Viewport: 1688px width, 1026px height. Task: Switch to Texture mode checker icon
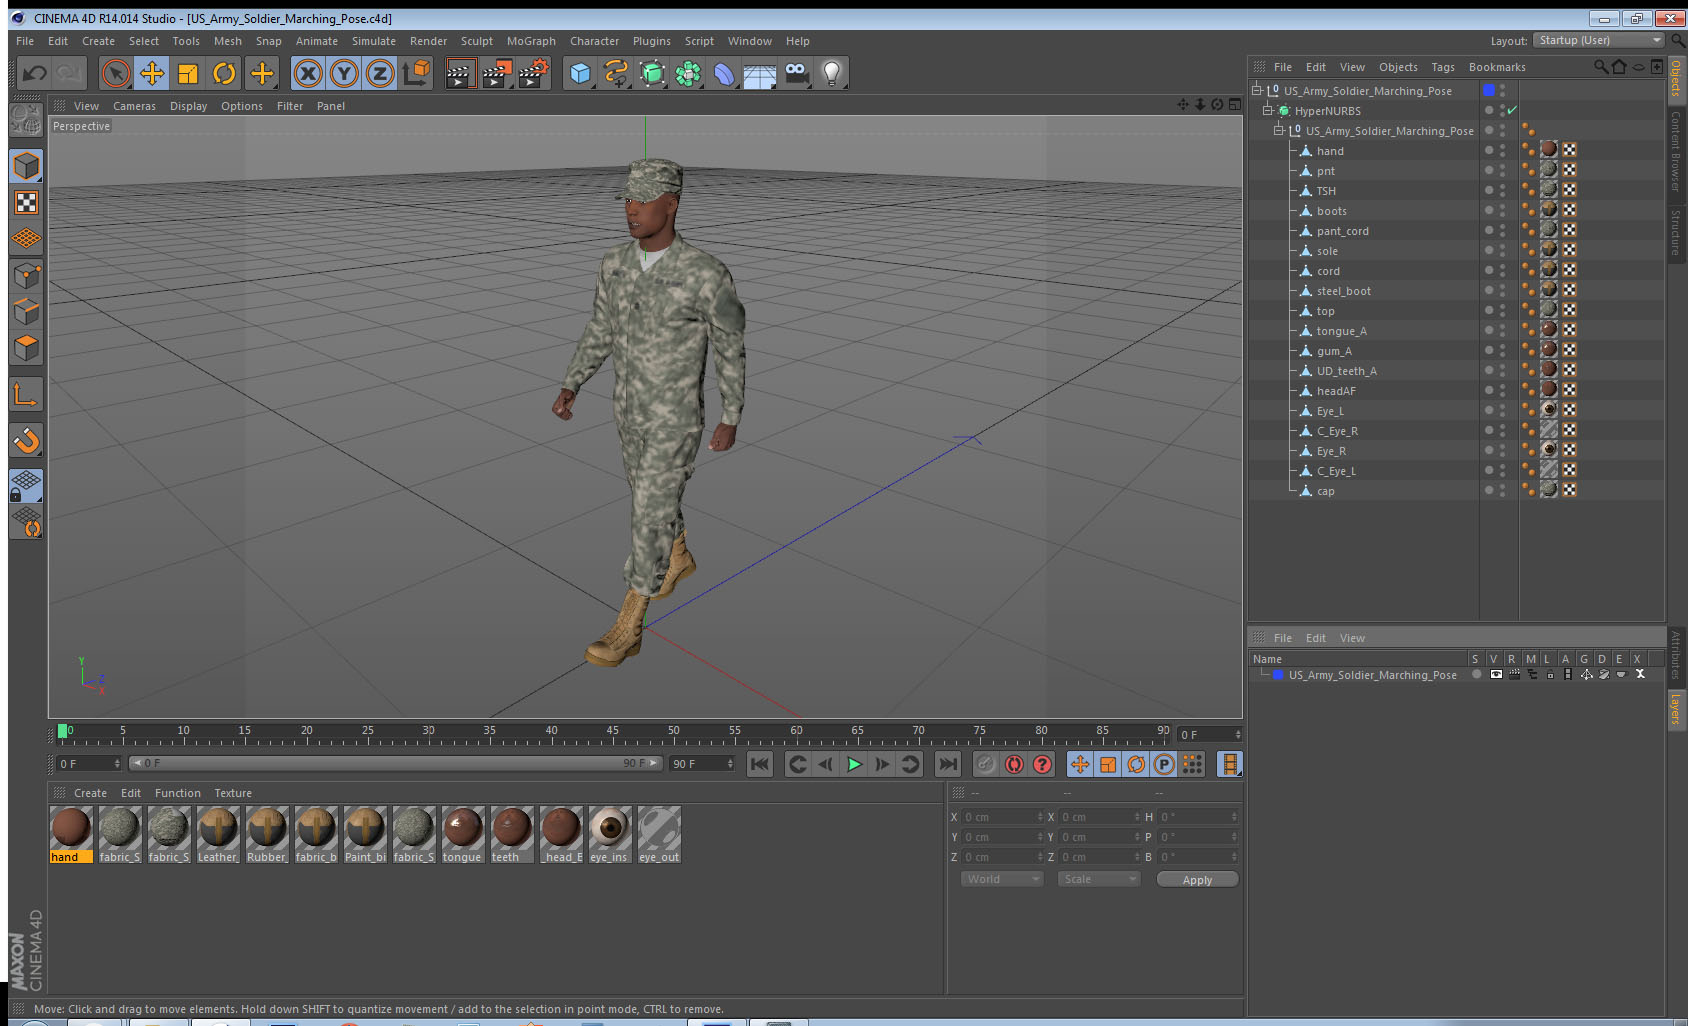(x=26, y=203)
